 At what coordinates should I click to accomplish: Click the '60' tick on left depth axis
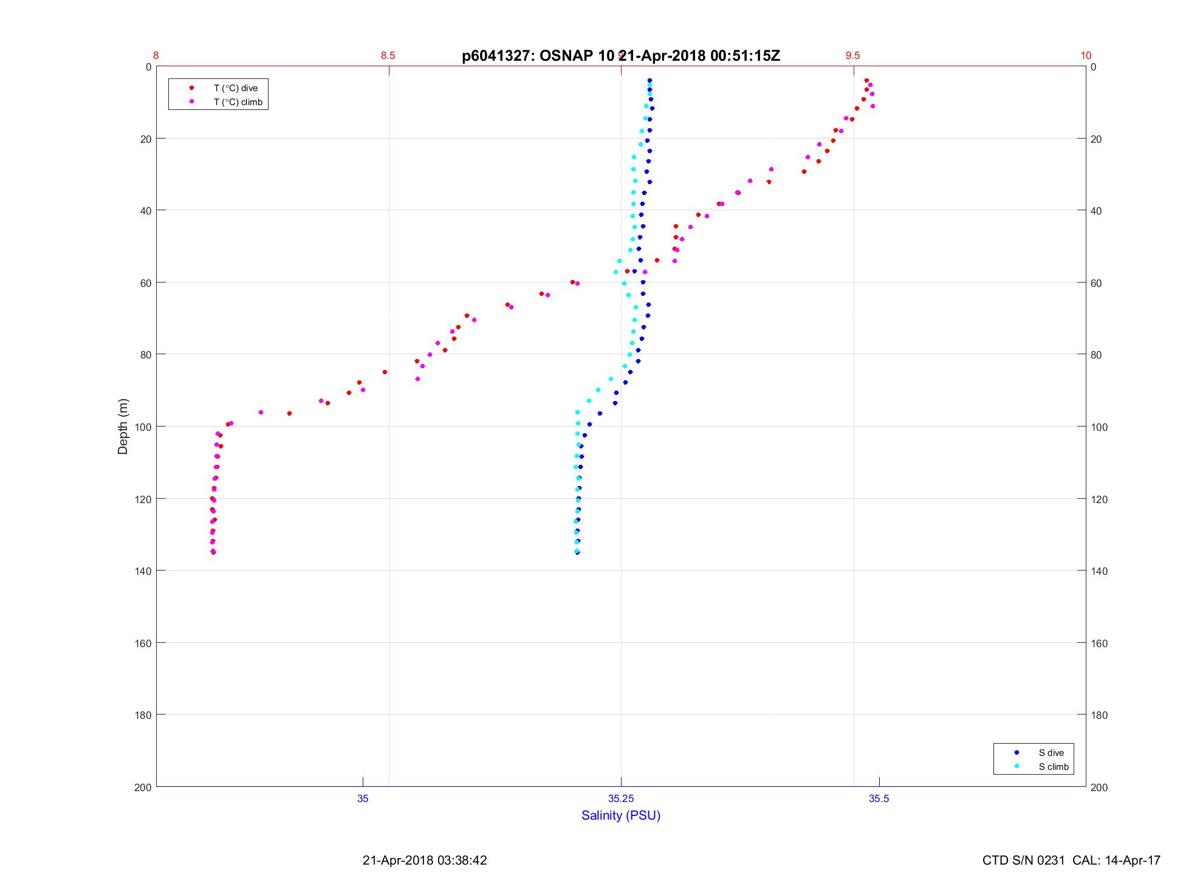click(145, 283)
